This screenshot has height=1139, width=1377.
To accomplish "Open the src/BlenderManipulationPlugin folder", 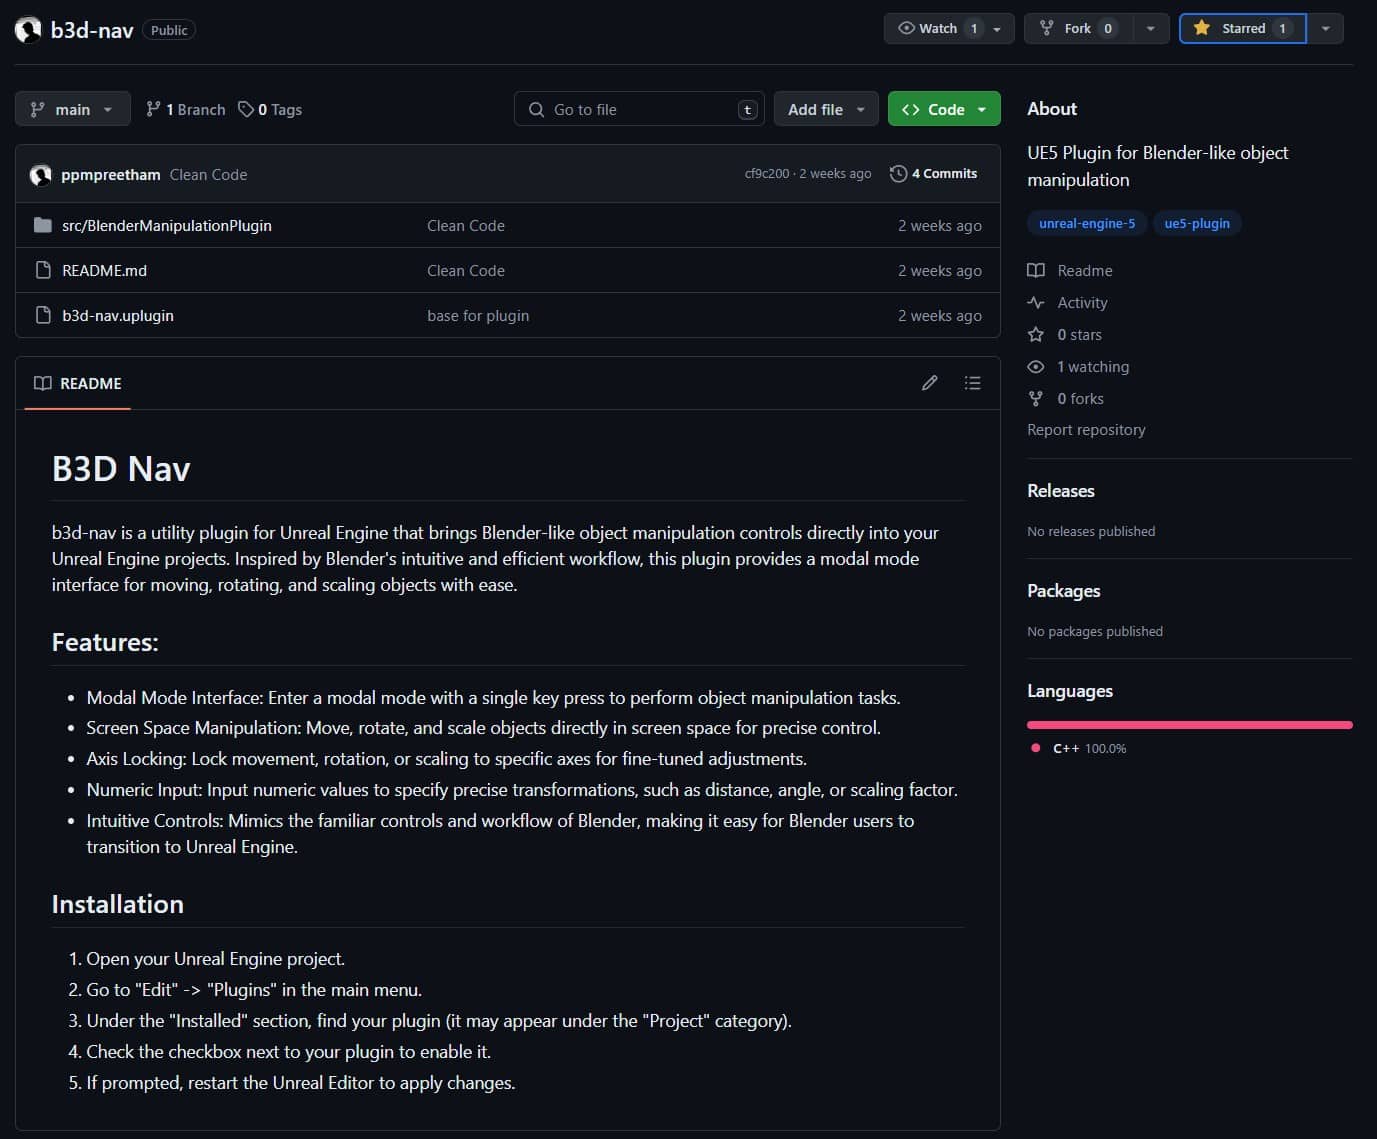I will pos(167,225).
